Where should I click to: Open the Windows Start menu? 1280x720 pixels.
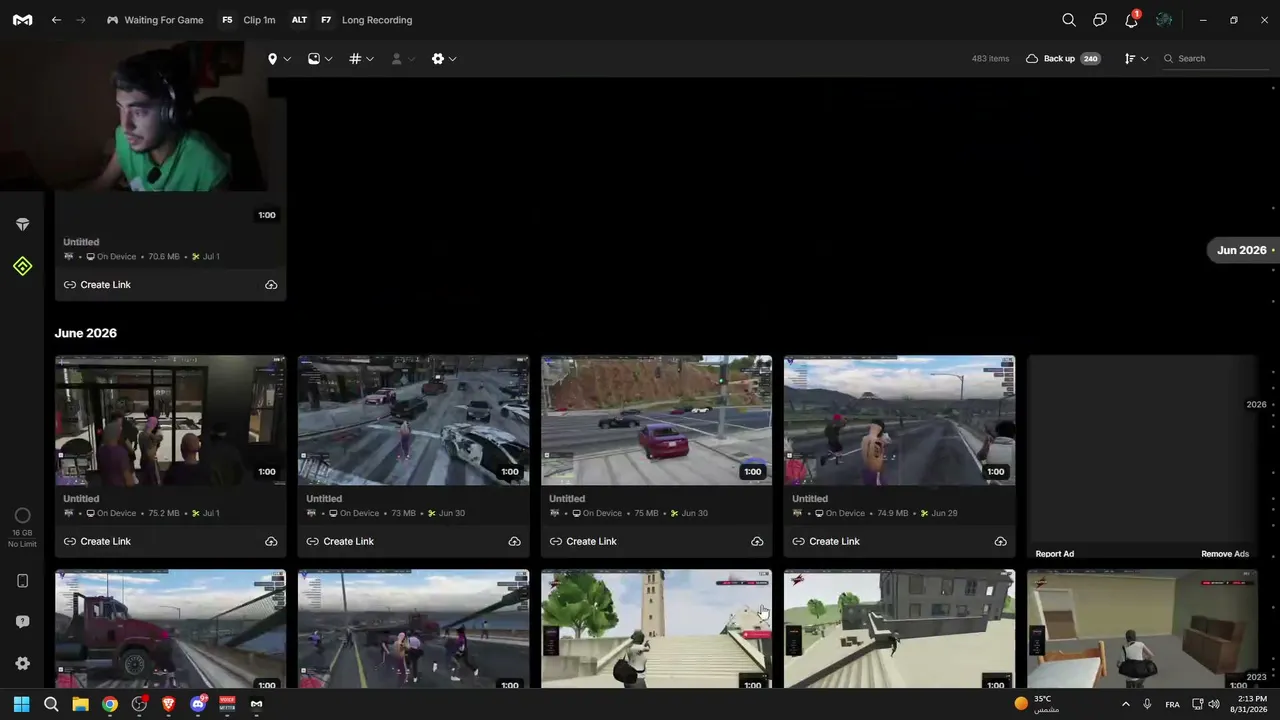[x=21, y=704]
